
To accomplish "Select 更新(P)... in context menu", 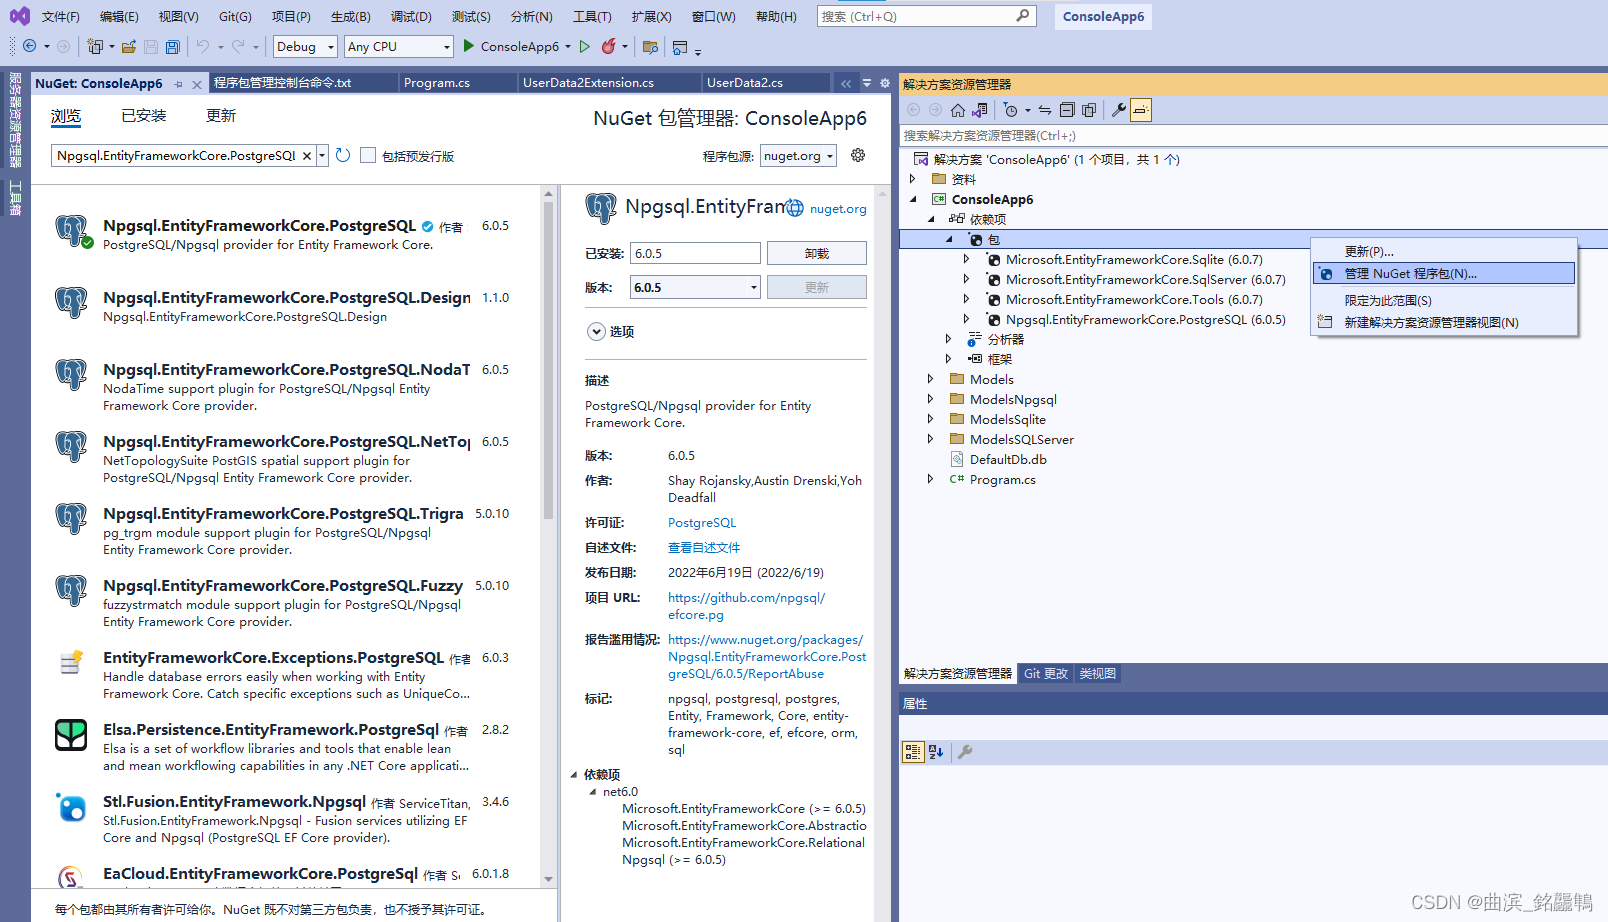I will [1444, 251].
